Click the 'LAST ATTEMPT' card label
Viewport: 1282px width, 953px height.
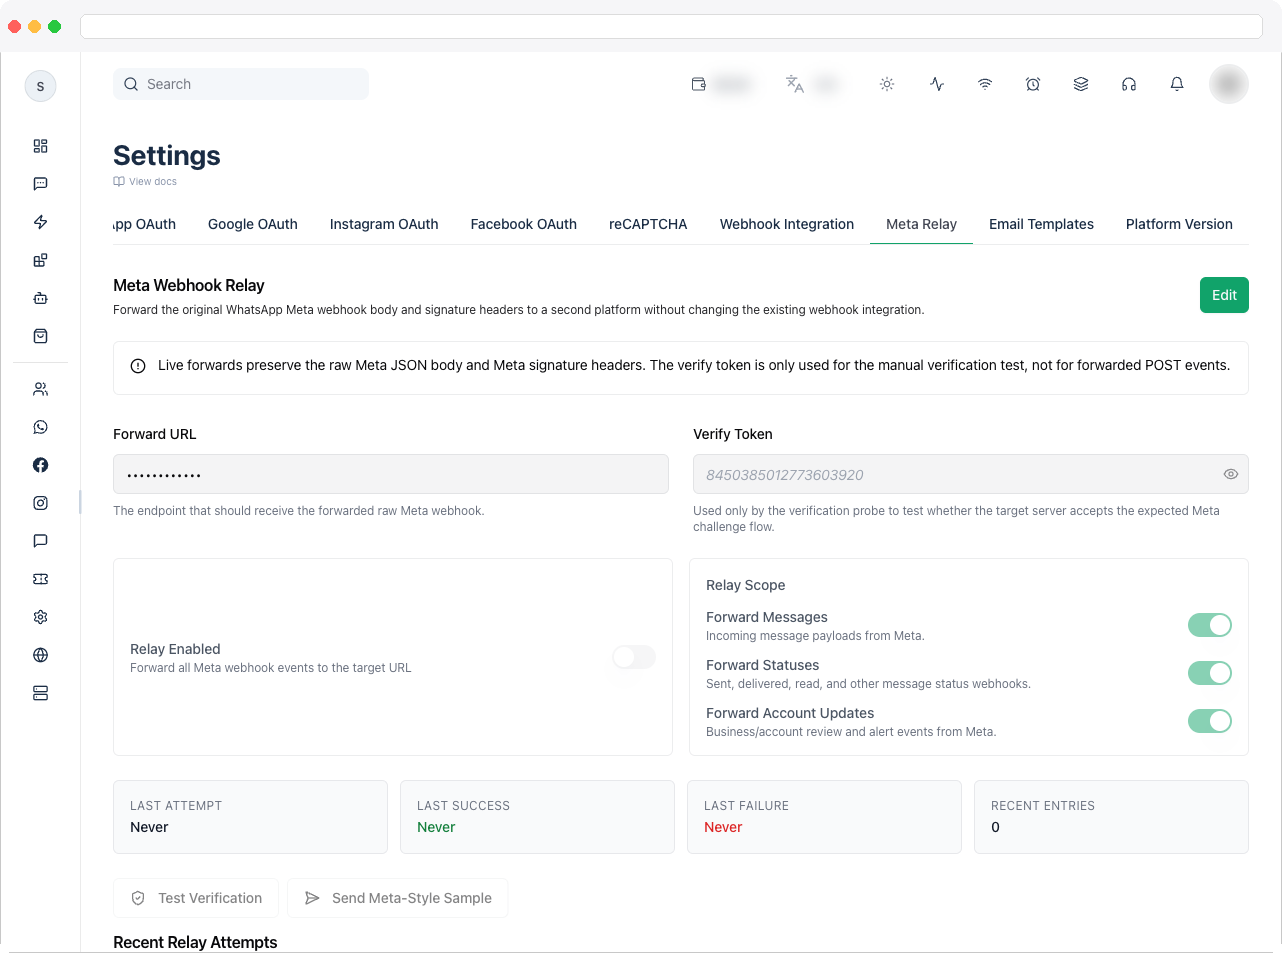coord(176,806)
